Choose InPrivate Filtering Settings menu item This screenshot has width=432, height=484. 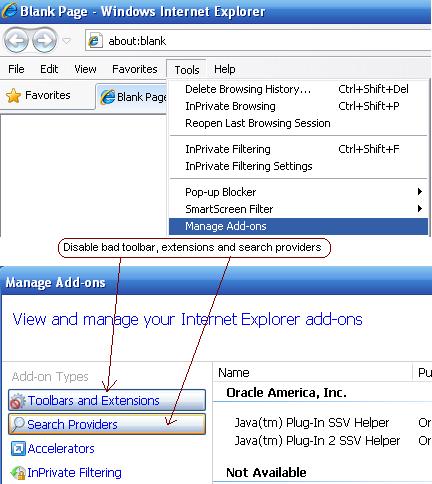click(298, 166)
